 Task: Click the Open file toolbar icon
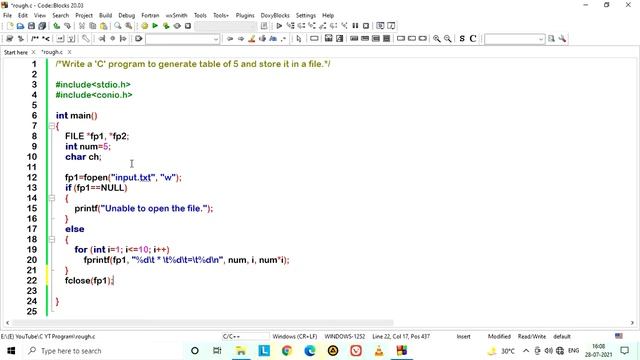(x=20, y=26)
